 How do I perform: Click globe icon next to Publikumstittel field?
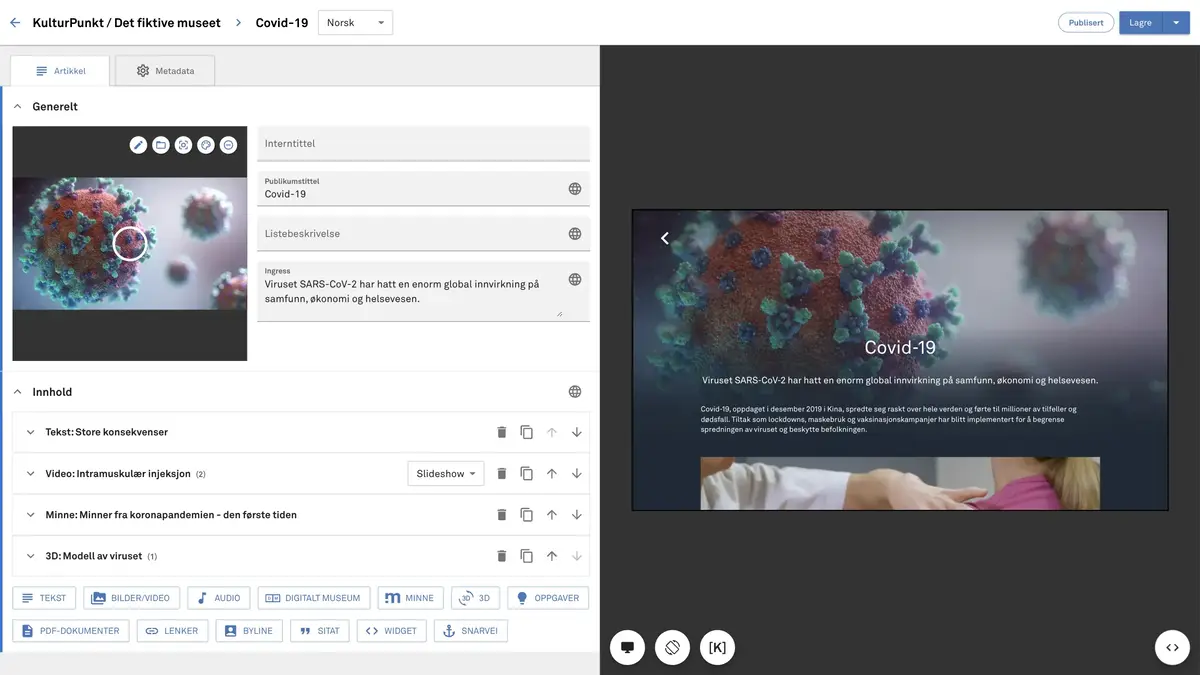pos(575,189)
